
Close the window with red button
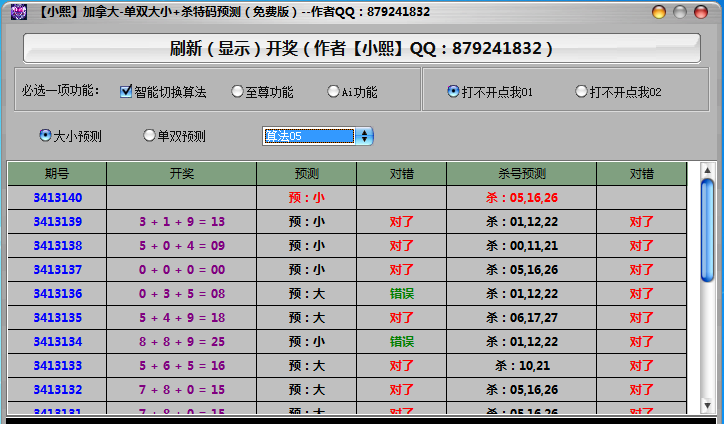(x=701, y=12)
